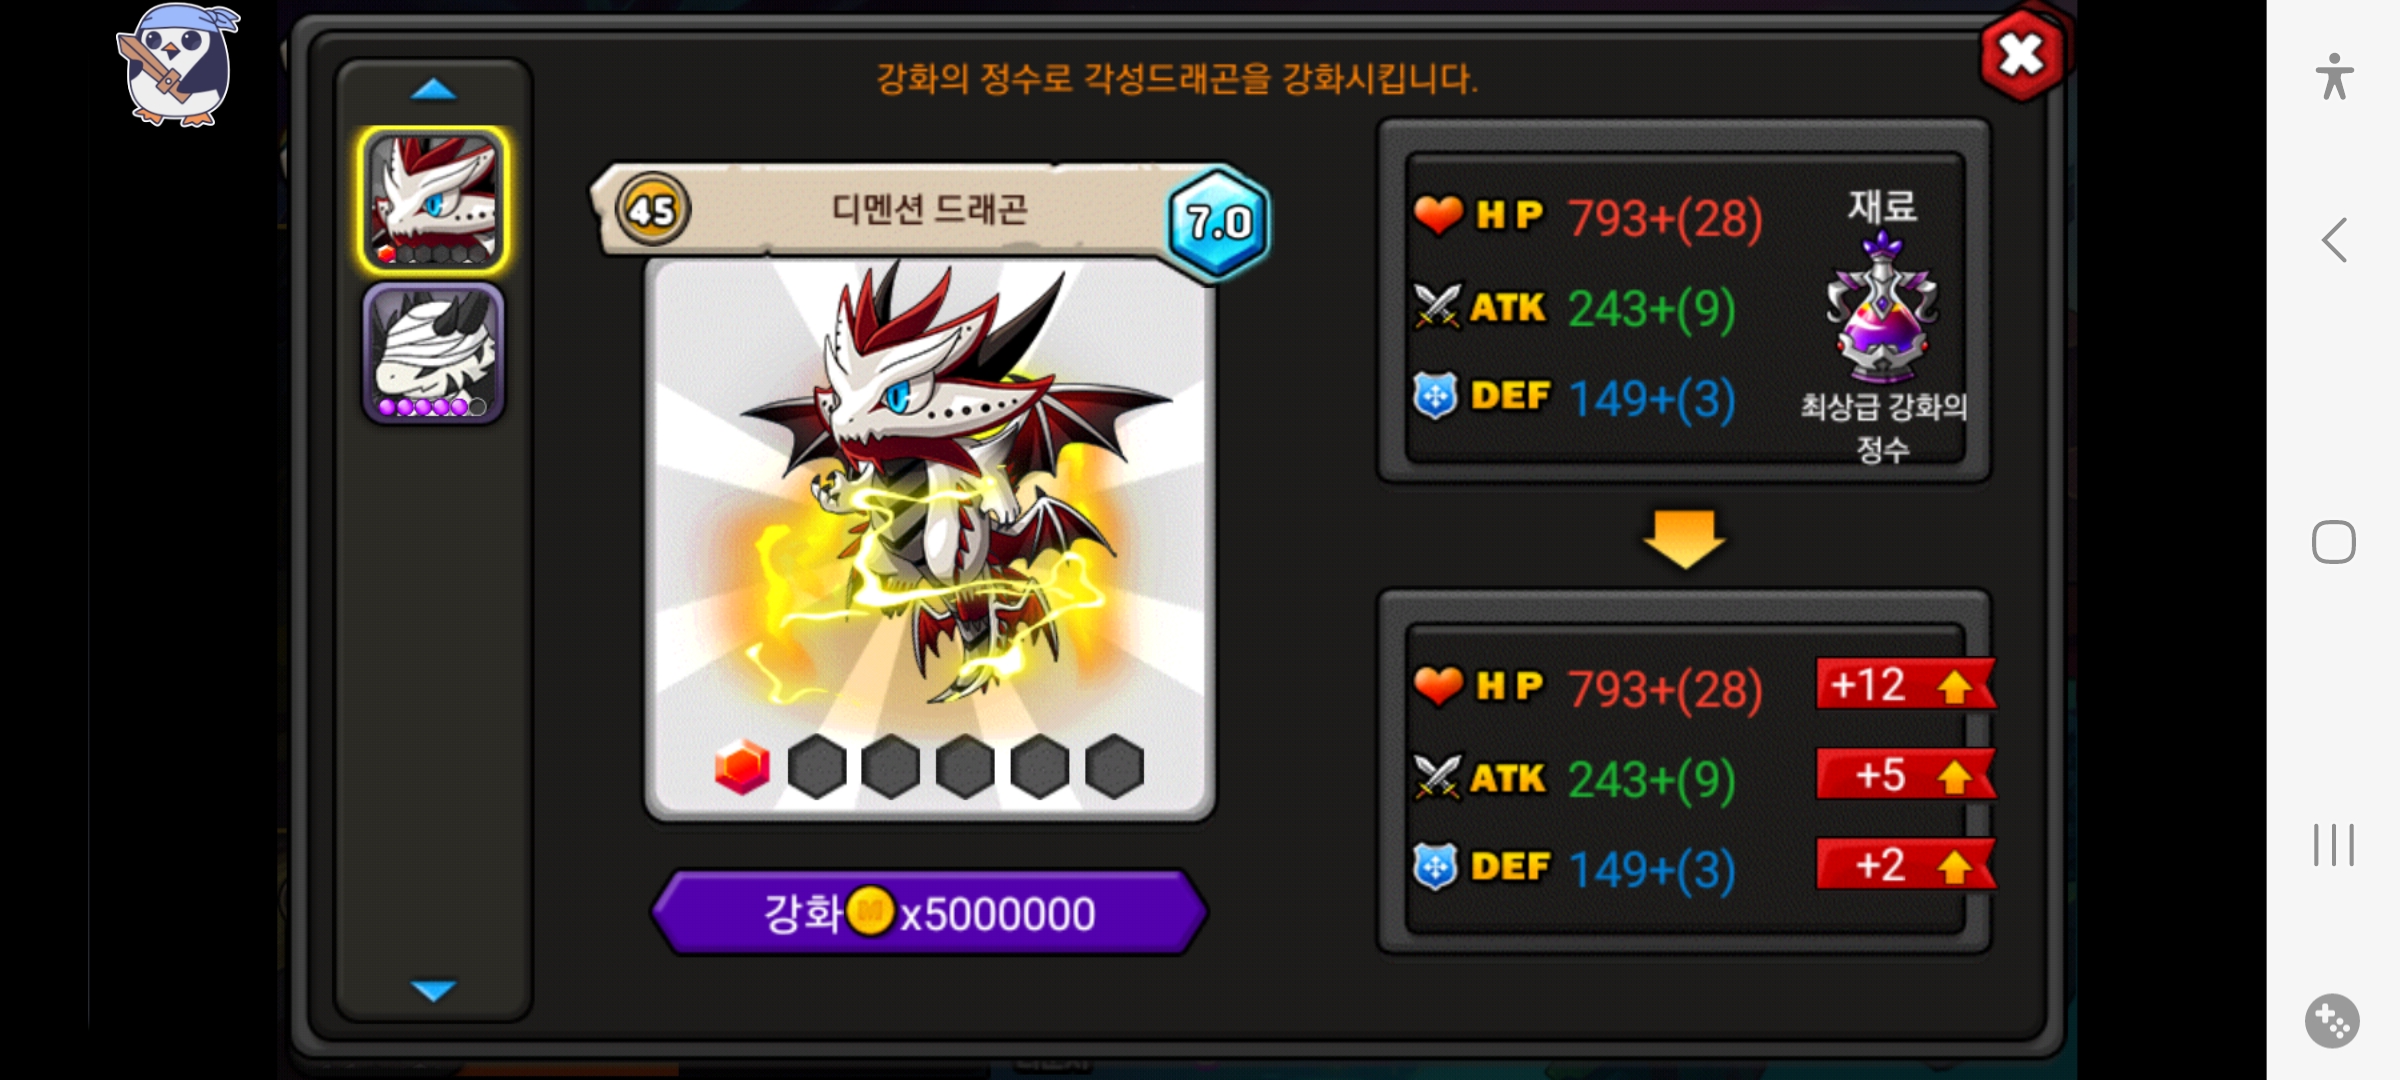Tap the red filled enhancement gem slot
Screen dimensions: 2400x1080
coord(742,767)
